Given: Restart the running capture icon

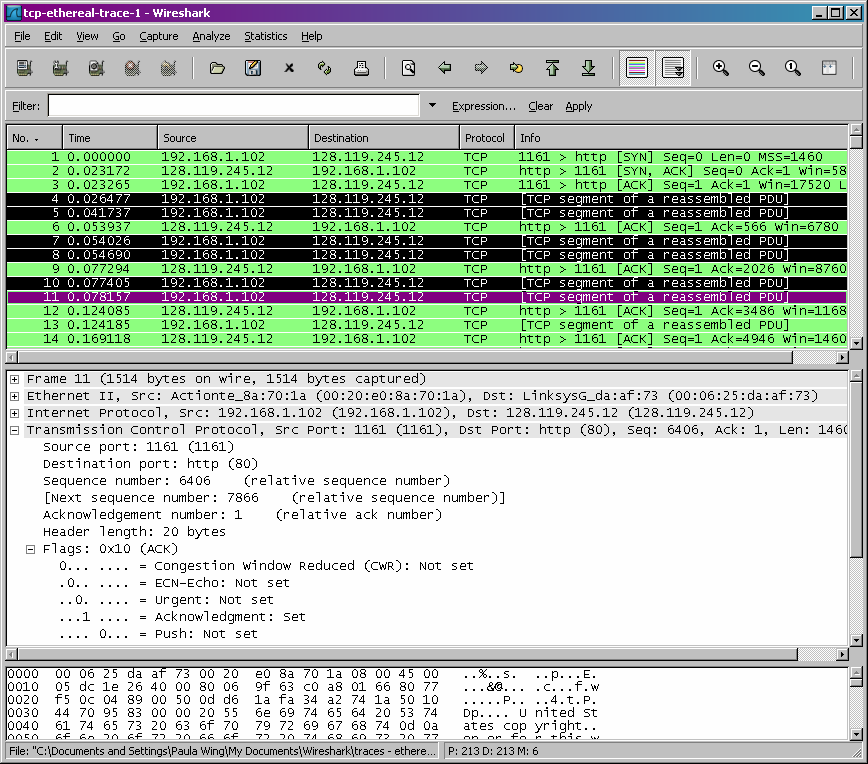Looking at the screenshot, I should (168, 68).
